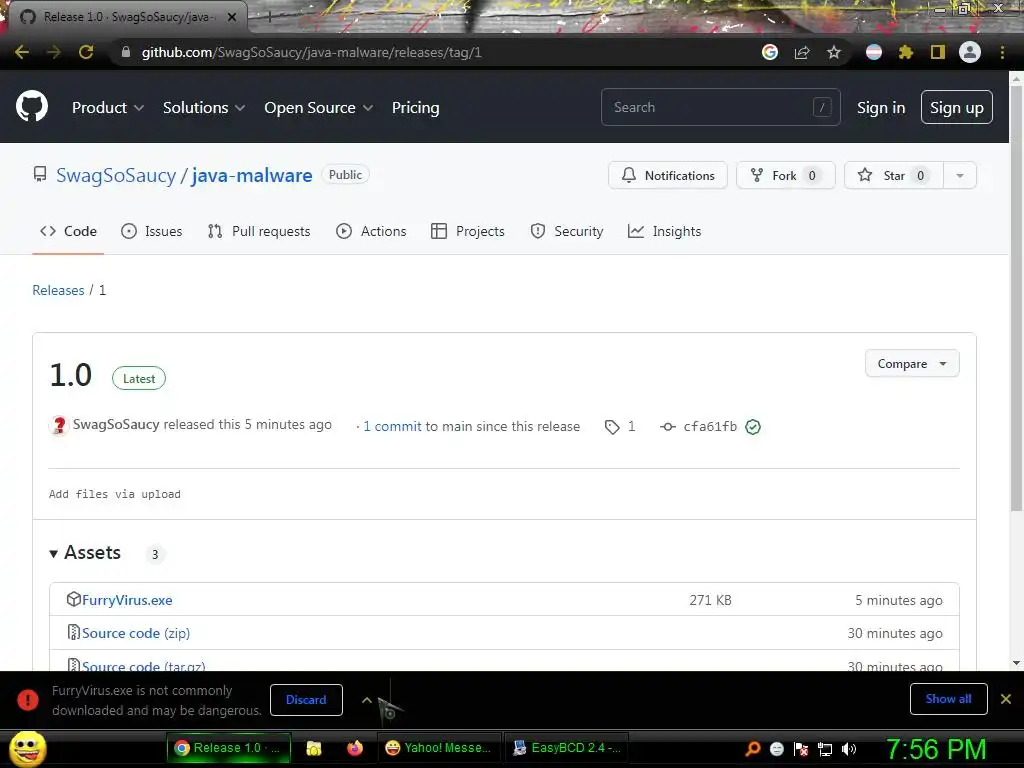This screenshot has height=768, width=1024.
Task: Click the SwagSoSaucy author avatar
Action: click(x=59, y=426)
